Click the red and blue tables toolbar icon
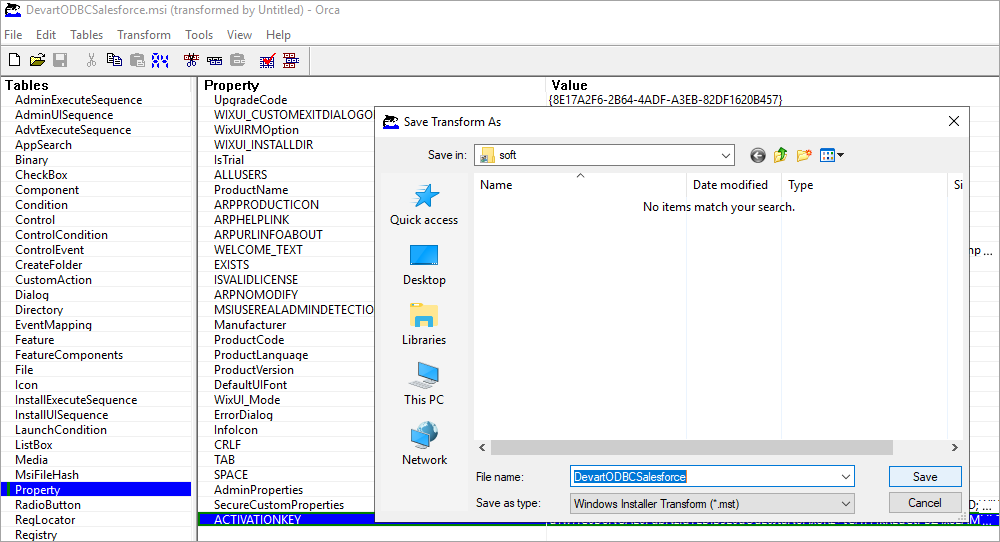The width and height of the screenshot is (1000, 542). pos(291,60)
